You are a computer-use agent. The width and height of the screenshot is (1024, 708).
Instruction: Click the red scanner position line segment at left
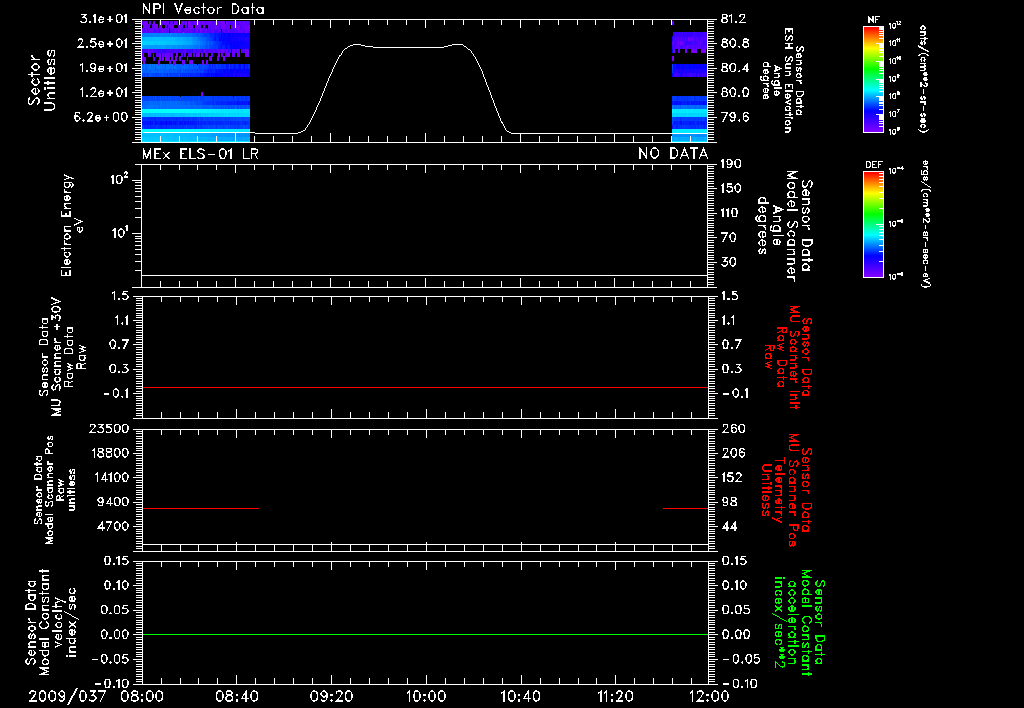click(x=200, y=508)
